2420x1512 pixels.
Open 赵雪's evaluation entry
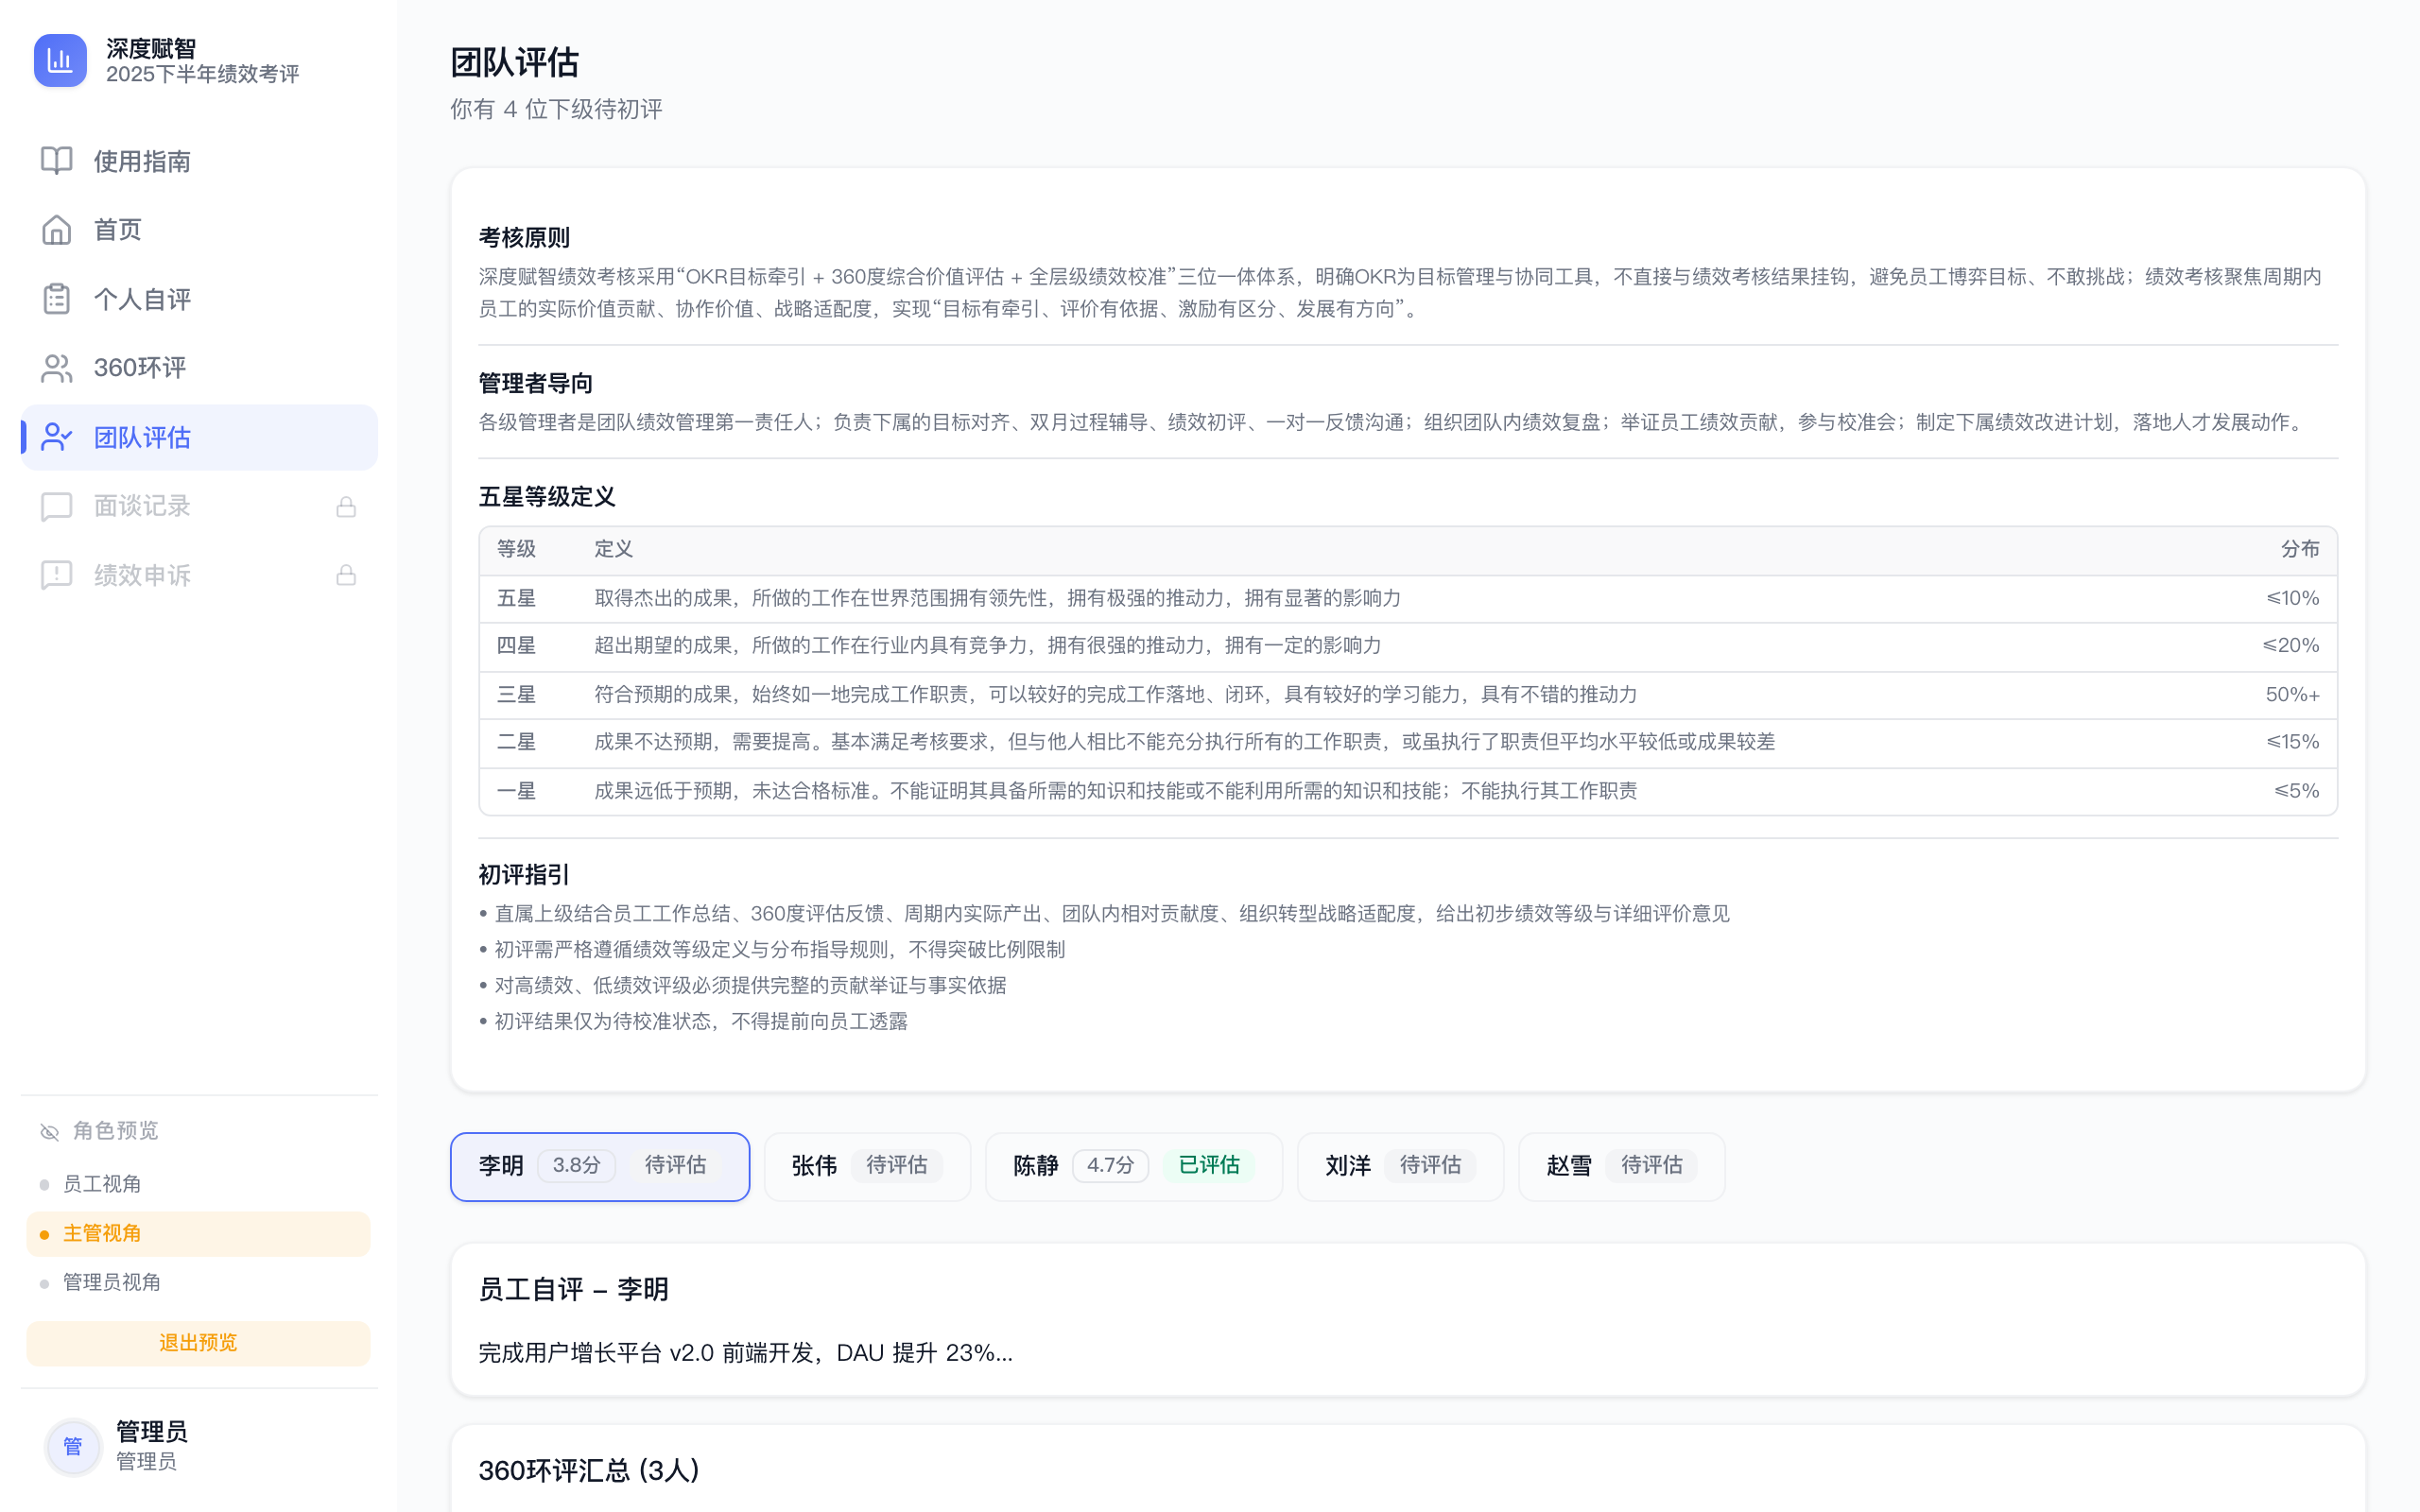[1621, 1166]
